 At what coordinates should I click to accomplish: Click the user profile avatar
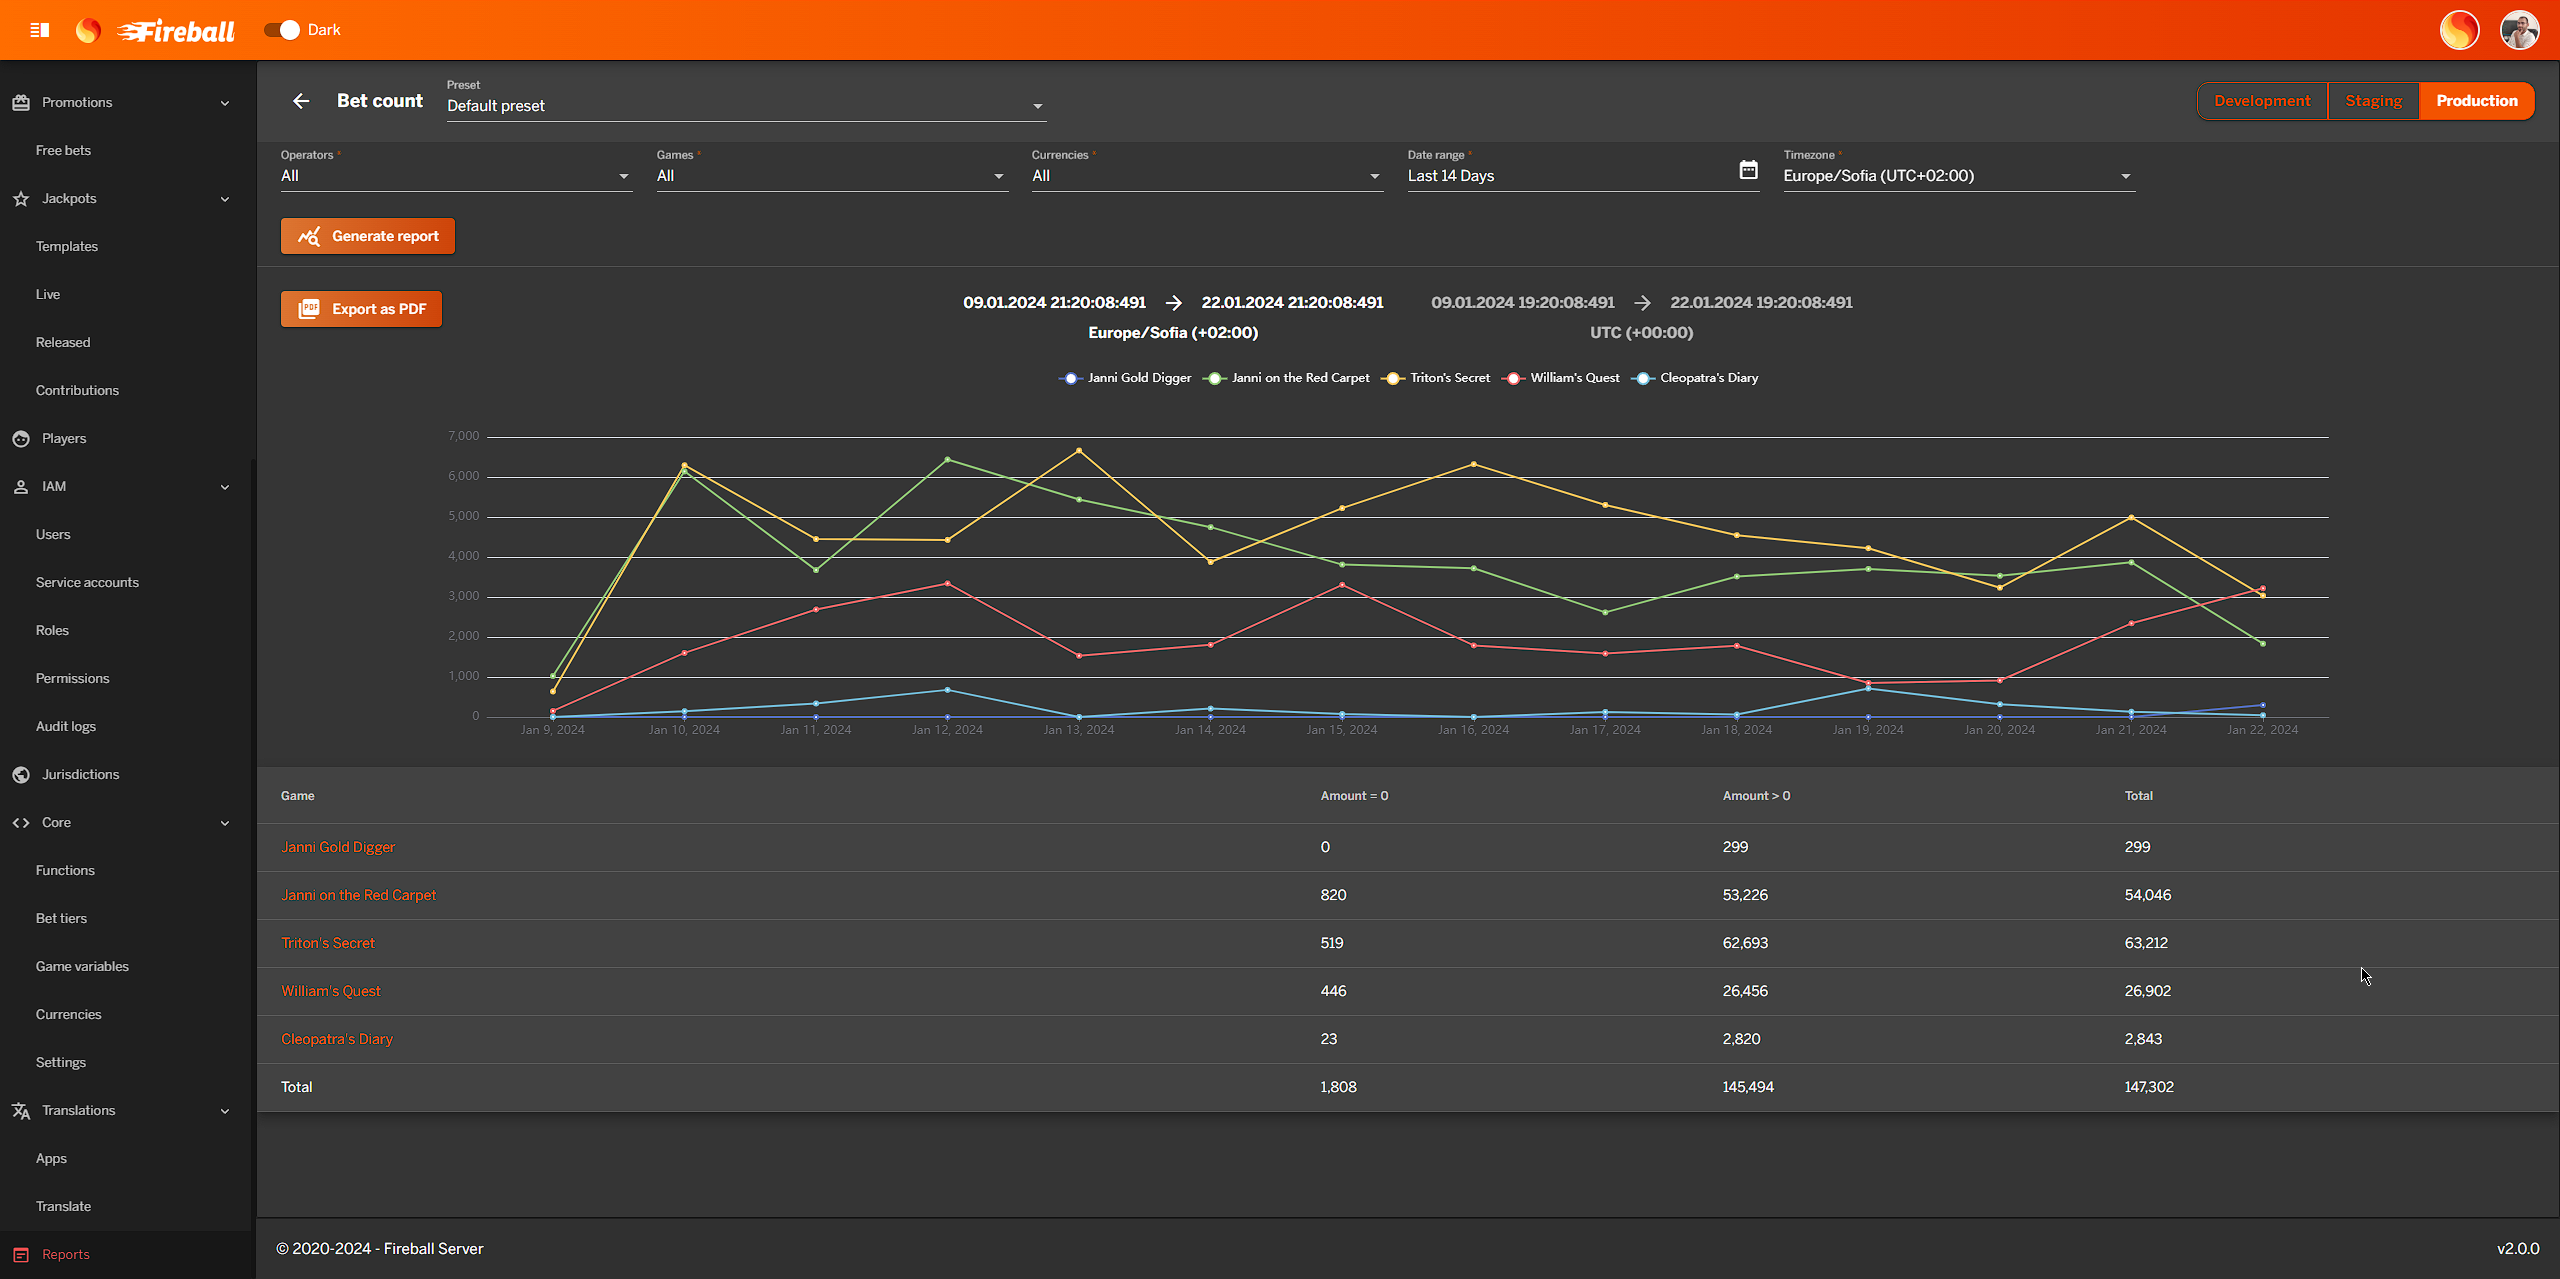pyautogui.click(x=2519, y=30)
